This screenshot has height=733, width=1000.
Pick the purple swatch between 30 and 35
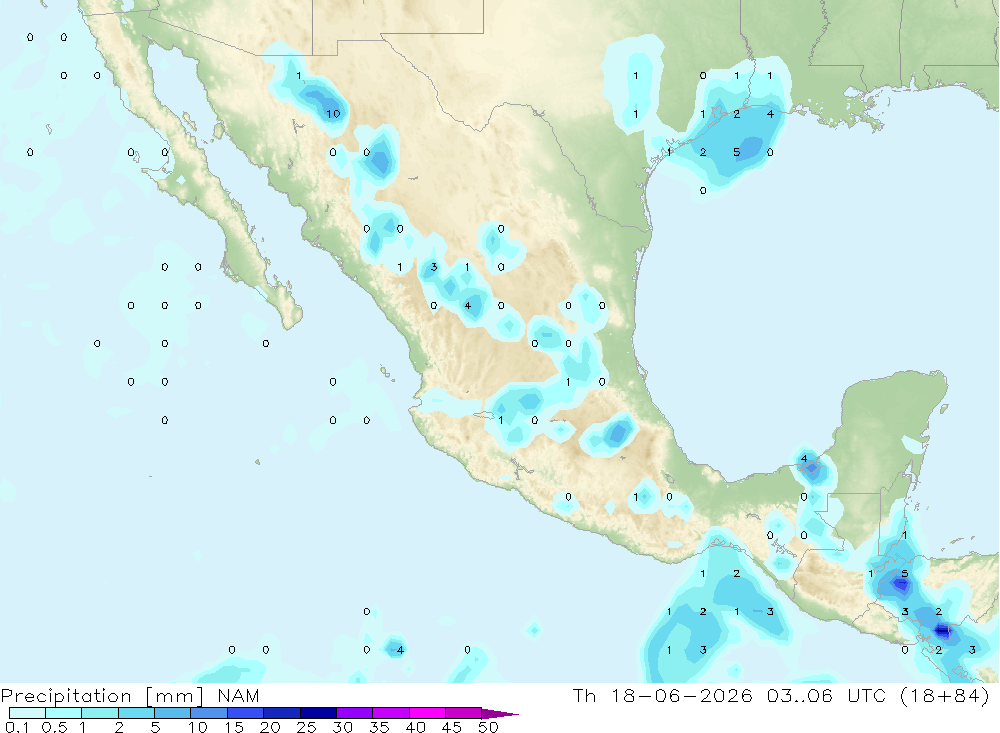pos(355,713)
